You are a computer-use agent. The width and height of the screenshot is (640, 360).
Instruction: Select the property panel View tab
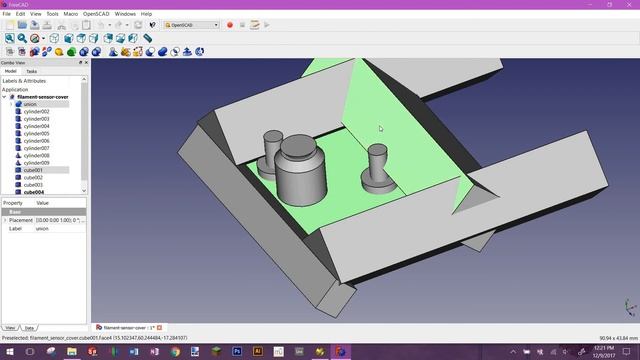click(10, 328)
